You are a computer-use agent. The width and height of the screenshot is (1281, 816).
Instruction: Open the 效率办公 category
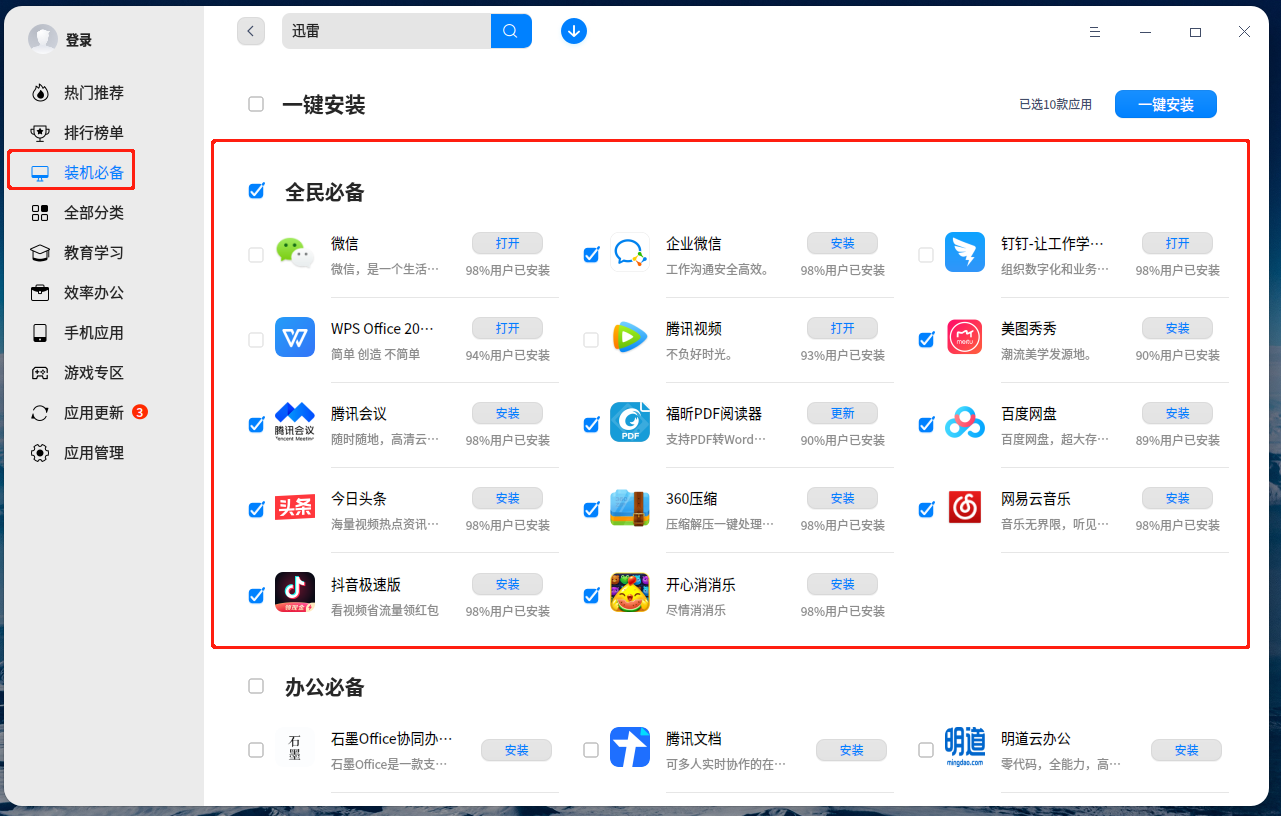(x=78, y=293)
